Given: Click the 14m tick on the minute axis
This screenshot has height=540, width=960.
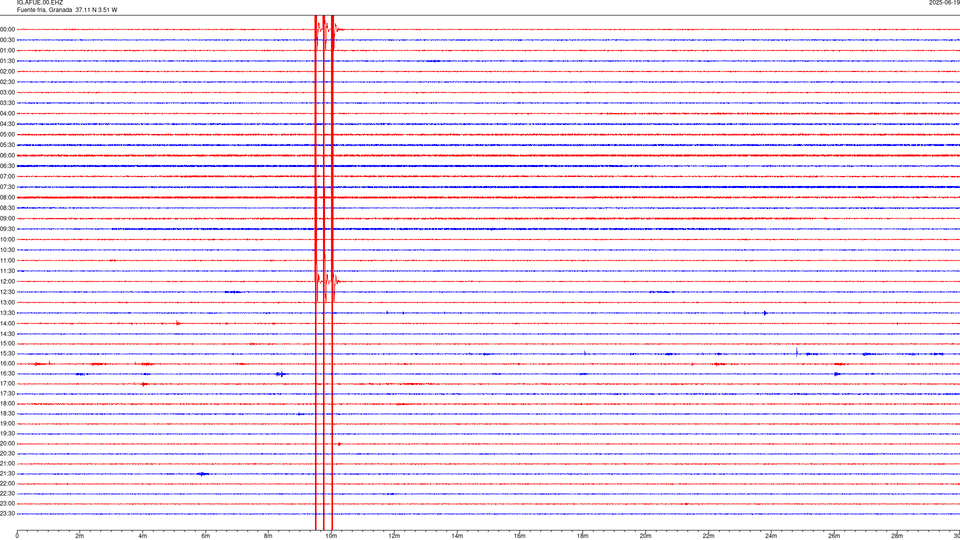Looking at the screenshot, I should point(457,536).
